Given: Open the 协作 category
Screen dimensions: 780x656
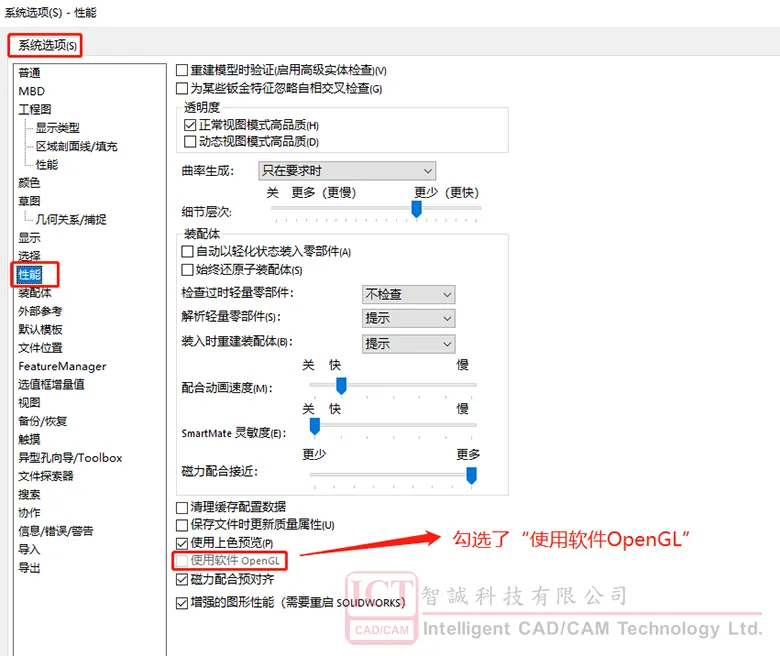Looking at the screenshot, I should tap(29, 513).
